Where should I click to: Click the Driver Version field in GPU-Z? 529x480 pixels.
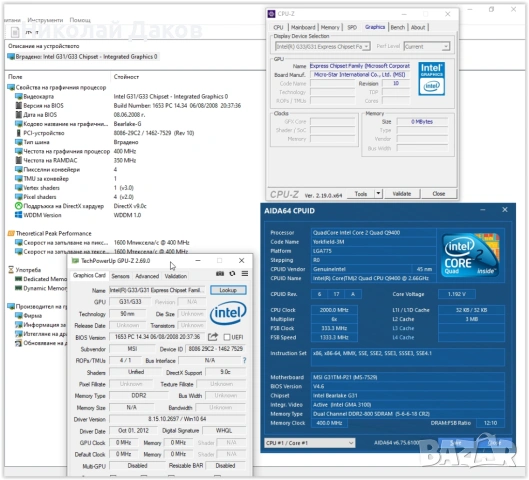[x=177, y=419]
